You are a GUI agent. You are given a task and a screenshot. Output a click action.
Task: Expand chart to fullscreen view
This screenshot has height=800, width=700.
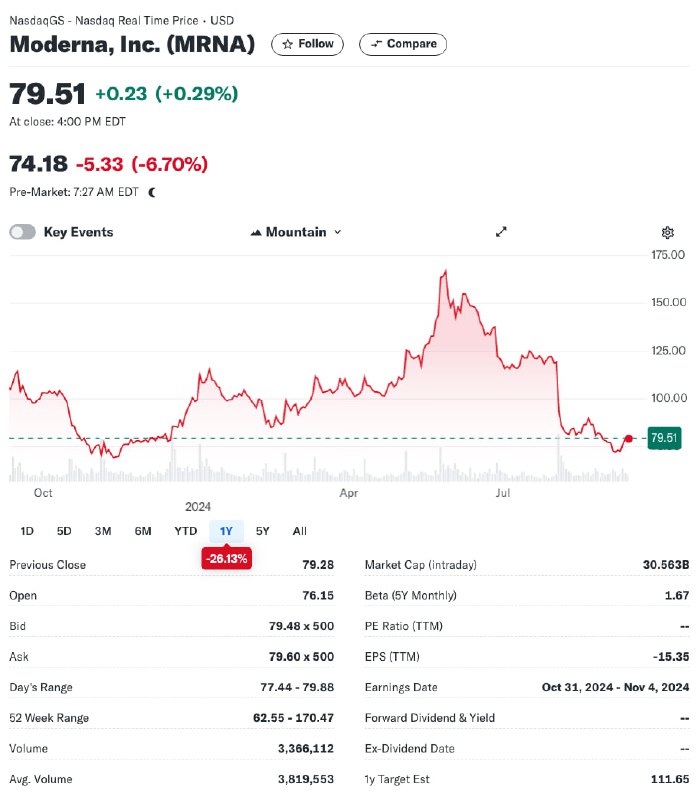pos(502,232)
